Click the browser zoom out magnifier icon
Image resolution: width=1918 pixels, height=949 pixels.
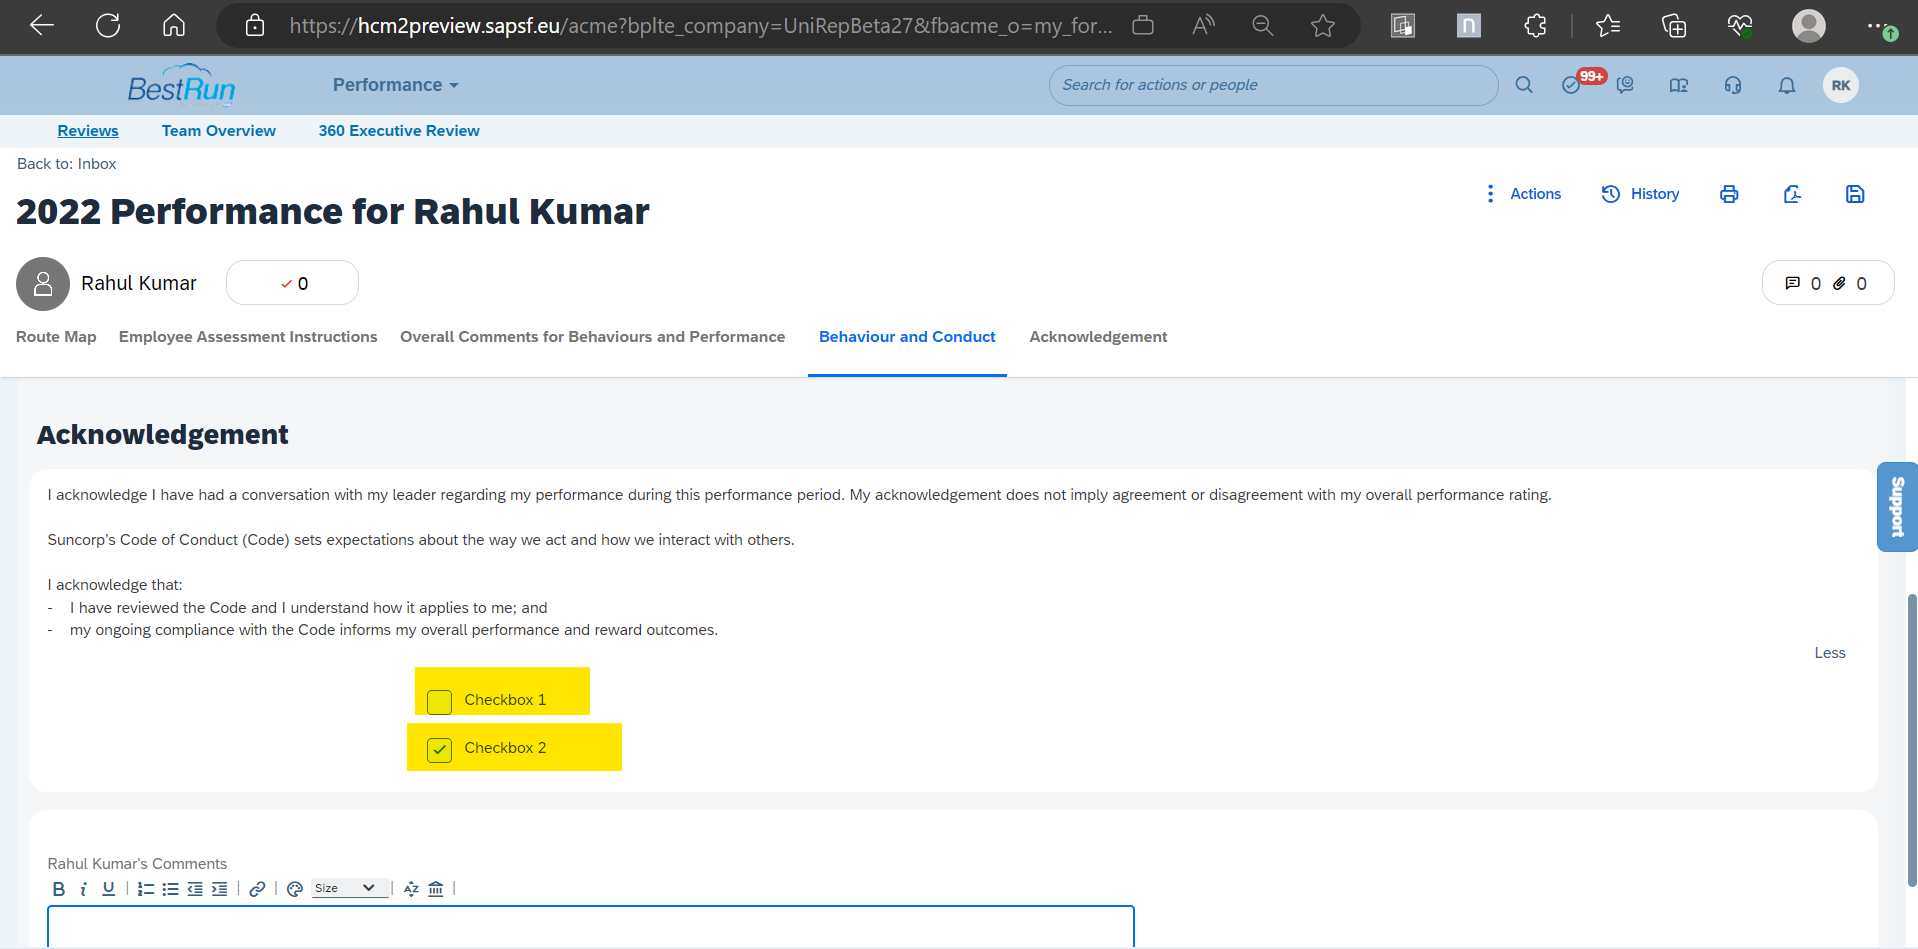pyautogui.click(x=1263, y=25)
